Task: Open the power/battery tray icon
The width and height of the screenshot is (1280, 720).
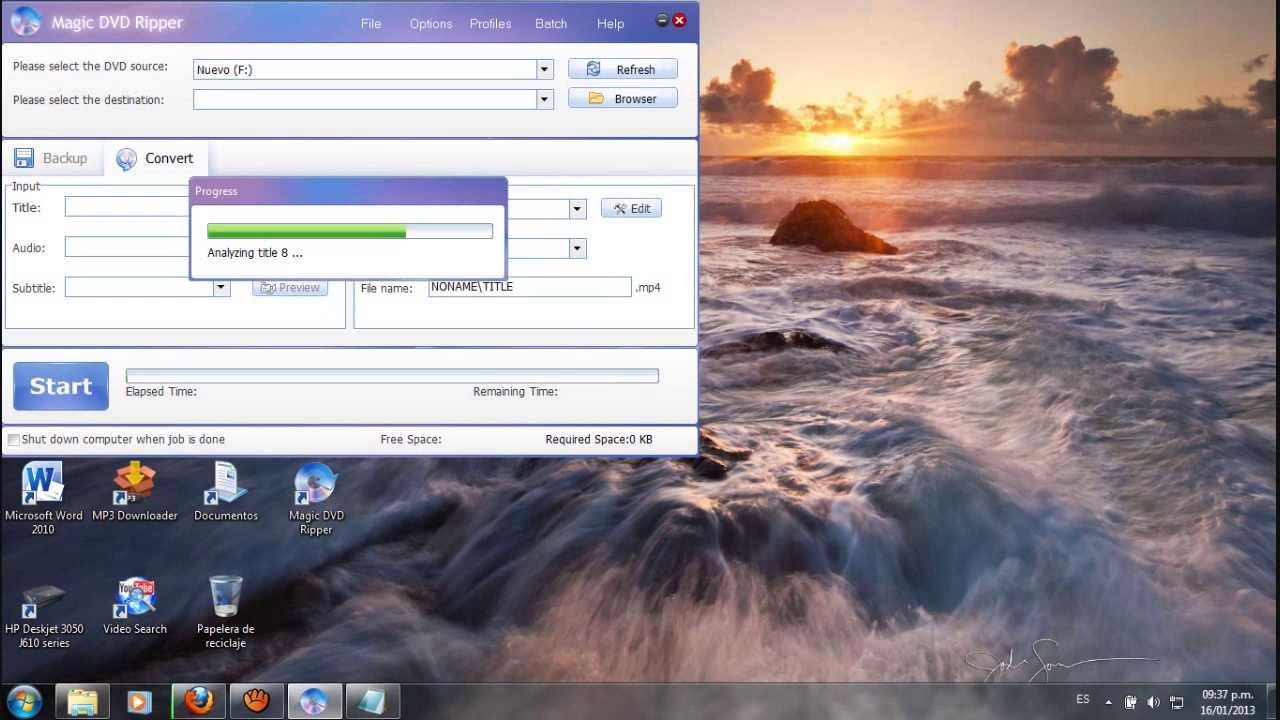Action: (1131, 702)
